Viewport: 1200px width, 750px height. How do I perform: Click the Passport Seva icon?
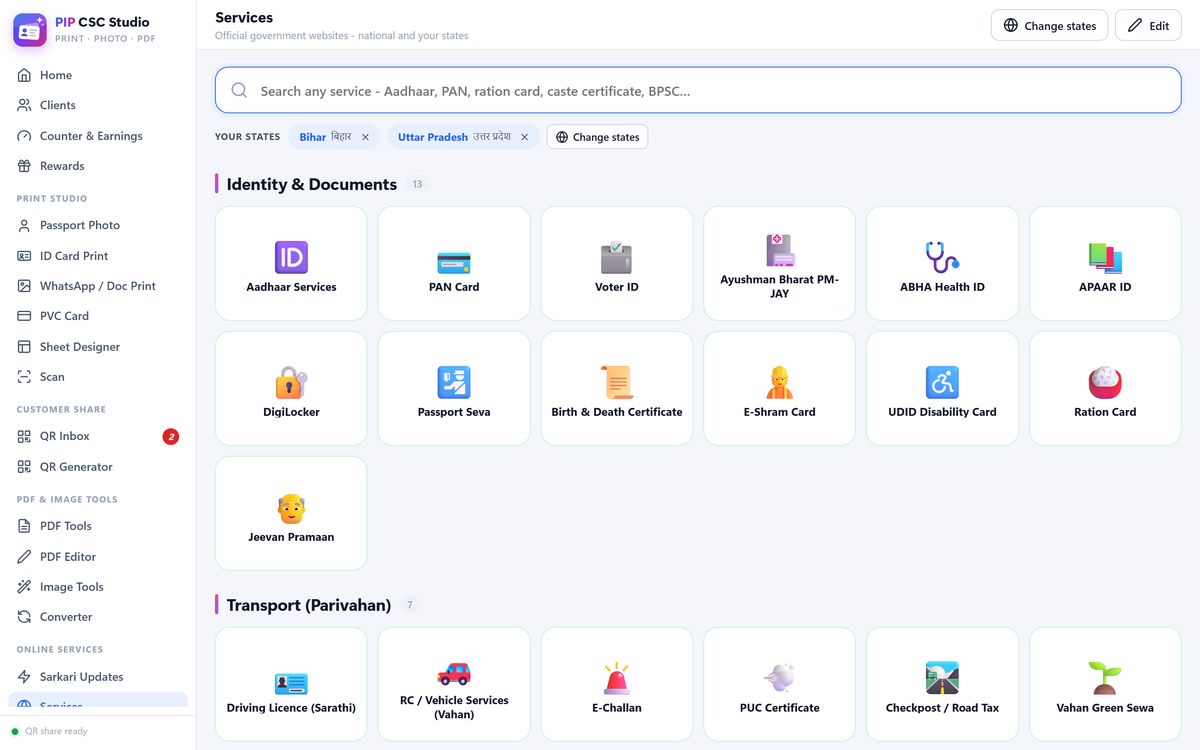[x=454, y=383]
